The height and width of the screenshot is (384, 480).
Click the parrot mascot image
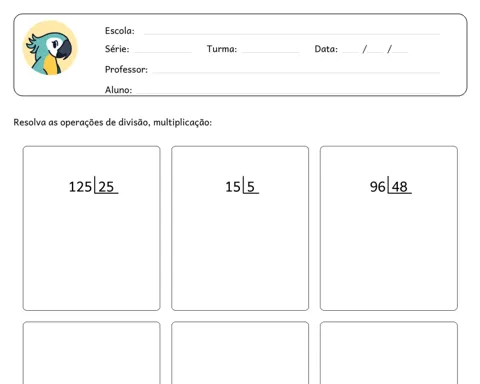pos(50,48)
